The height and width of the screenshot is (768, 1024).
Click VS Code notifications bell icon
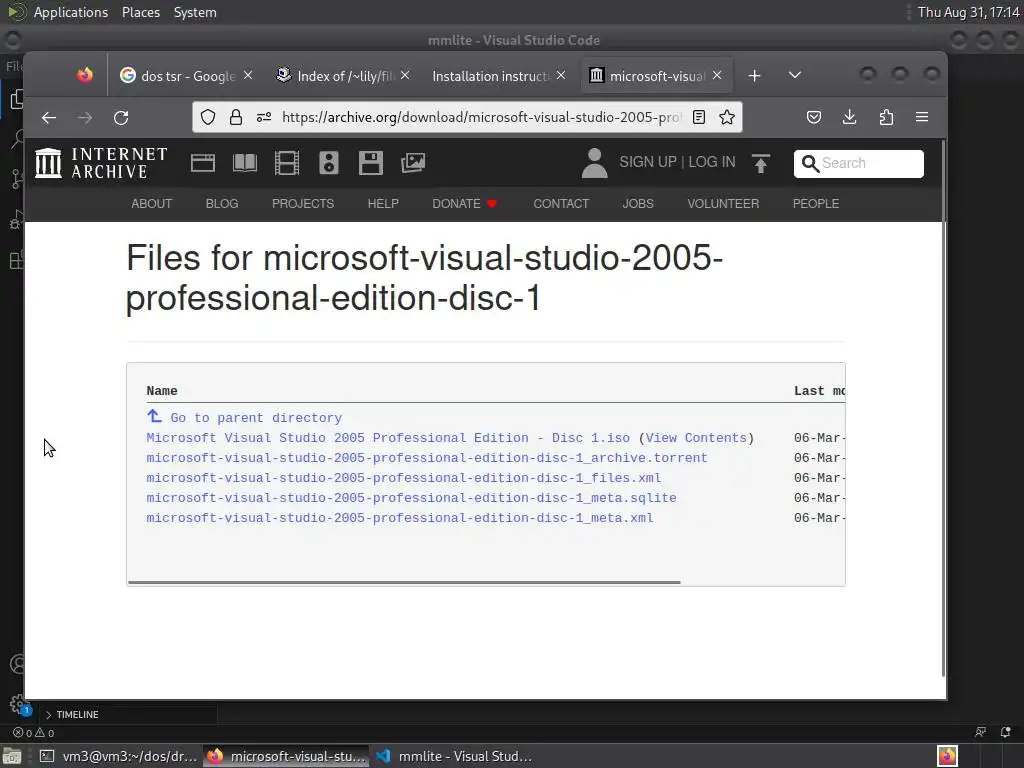1006,732
